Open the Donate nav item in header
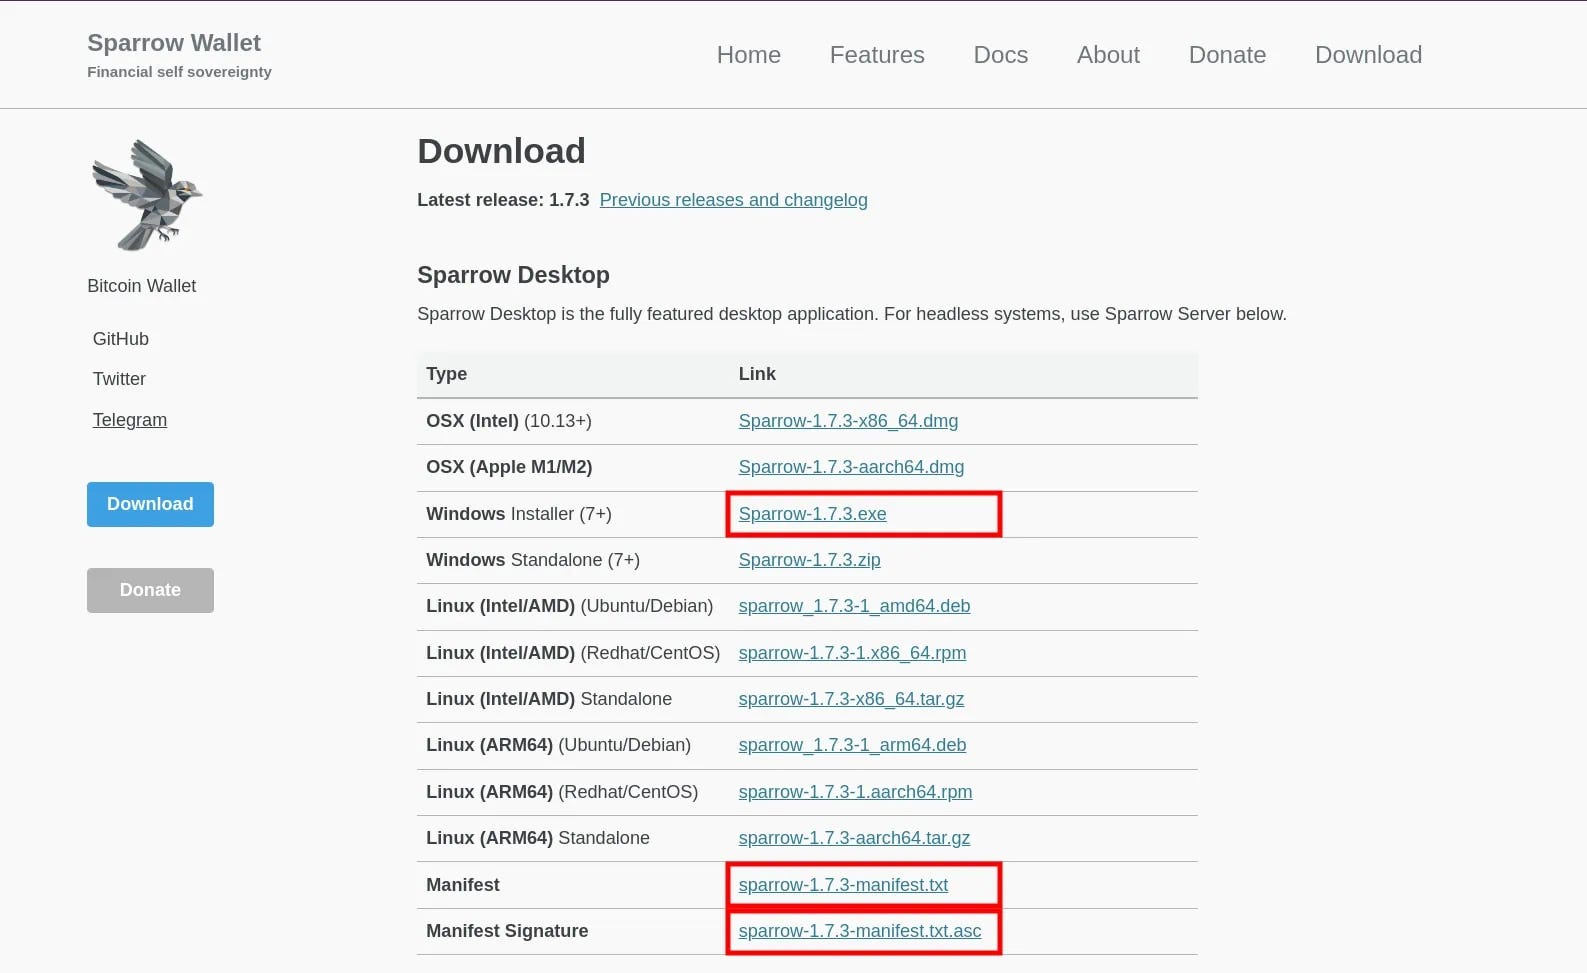This screenshot has height=973, width=1587. (1227, 55)
